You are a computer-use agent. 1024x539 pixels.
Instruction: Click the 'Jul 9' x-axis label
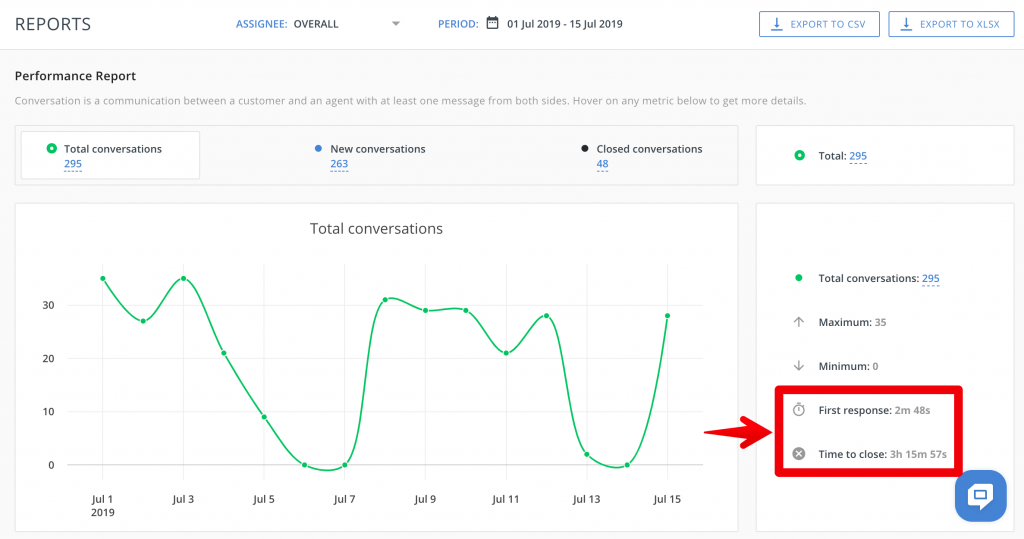click(x=425, y=499)
